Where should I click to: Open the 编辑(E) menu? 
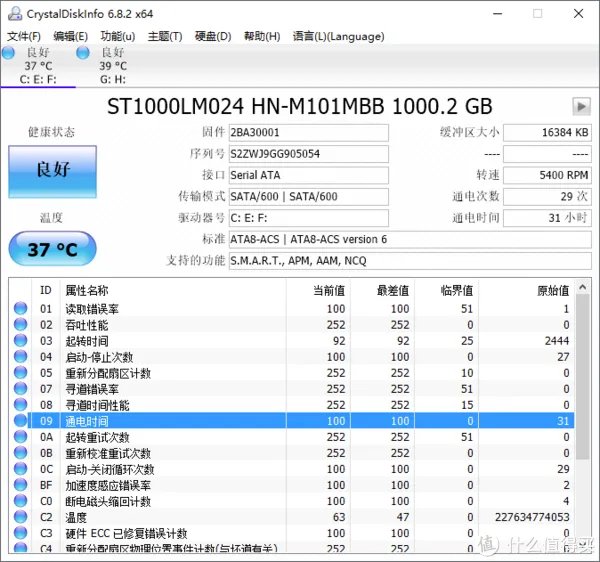(70, 36)
